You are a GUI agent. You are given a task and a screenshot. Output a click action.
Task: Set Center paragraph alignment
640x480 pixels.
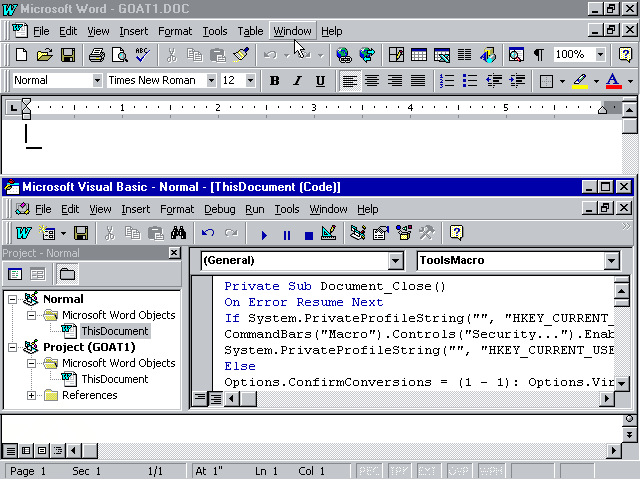(372, 81)
